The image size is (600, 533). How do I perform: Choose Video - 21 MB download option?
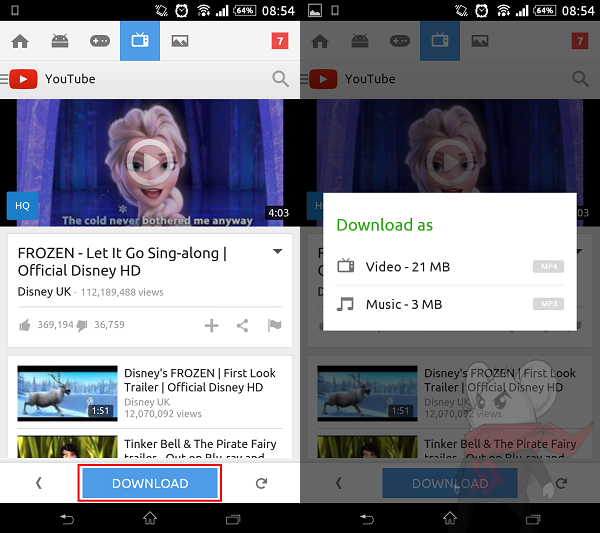450,267
